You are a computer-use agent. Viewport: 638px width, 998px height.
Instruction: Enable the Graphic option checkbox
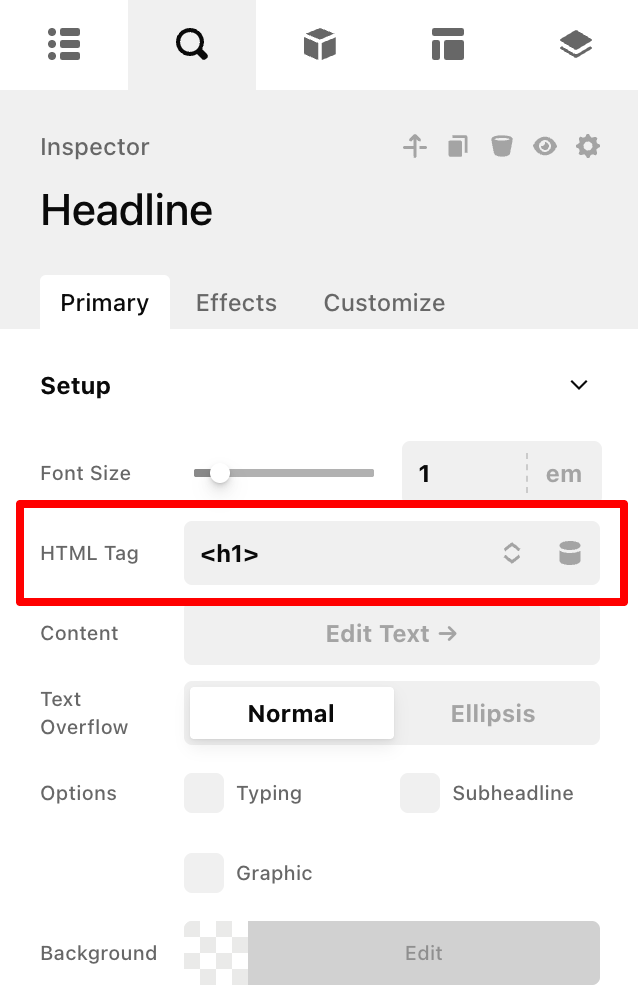tap(204, 873)
